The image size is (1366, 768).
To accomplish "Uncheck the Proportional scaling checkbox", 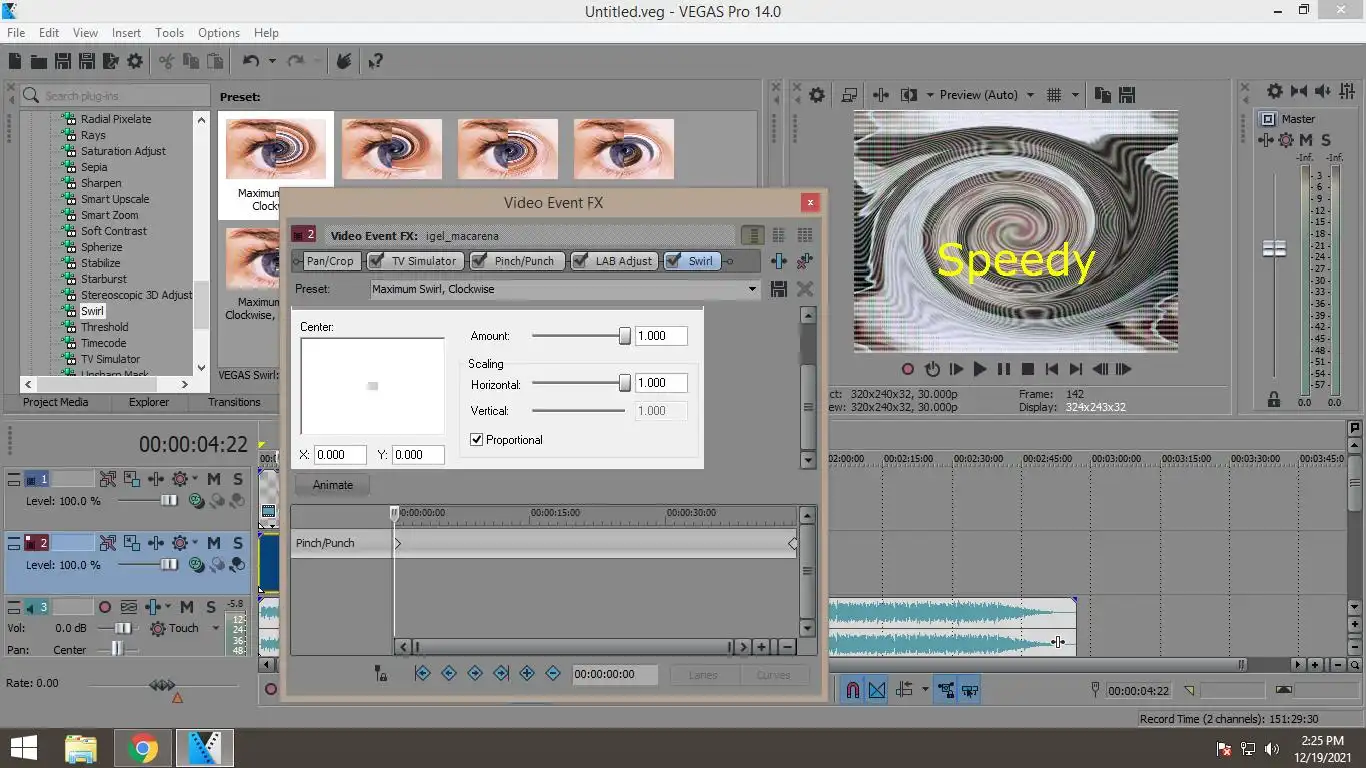I will (x=477, y=440).
